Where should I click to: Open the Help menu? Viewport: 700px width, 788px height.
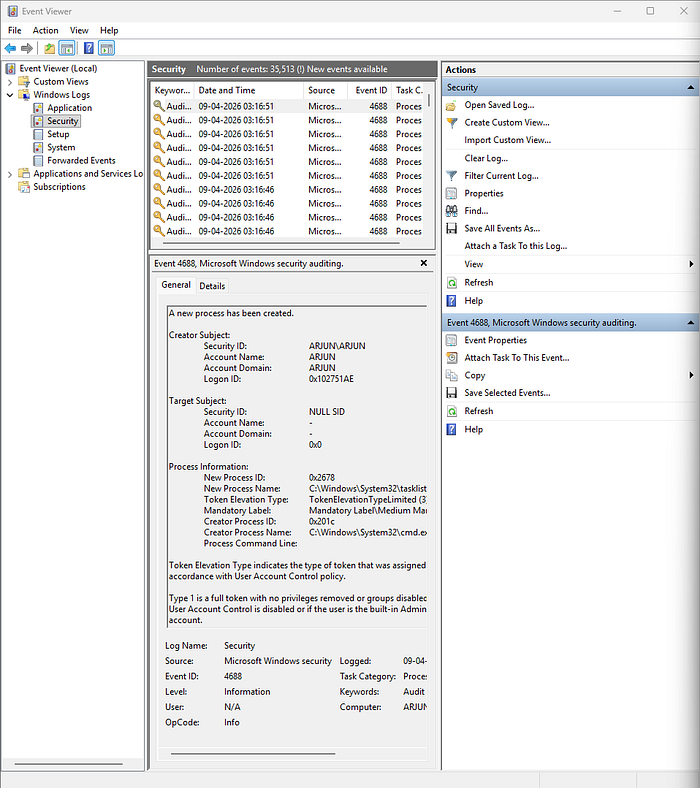click(109, 30)
